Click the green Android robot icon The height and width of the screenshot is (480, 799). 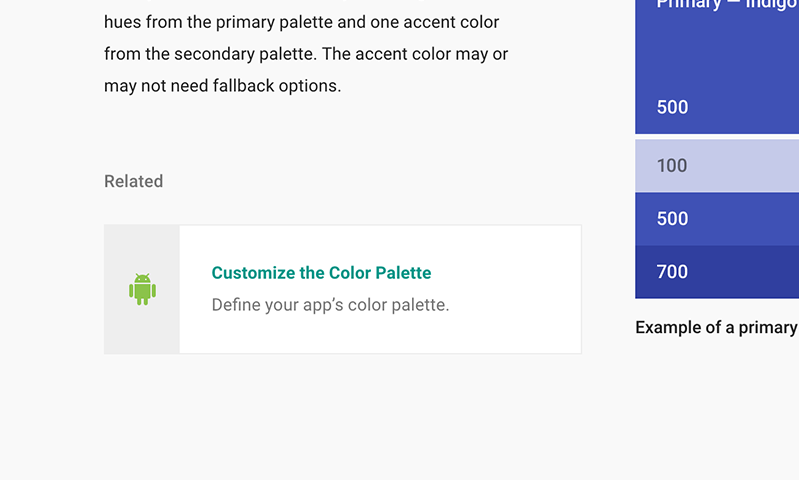click(x=142, y=289)
